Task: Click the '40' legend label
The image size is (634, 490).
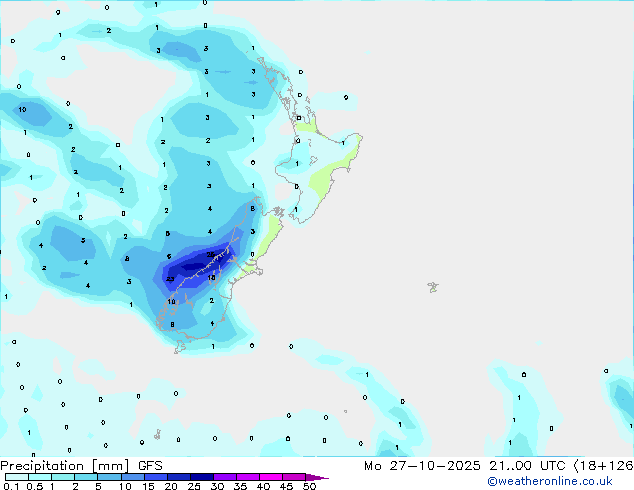Action: (263, 486)
